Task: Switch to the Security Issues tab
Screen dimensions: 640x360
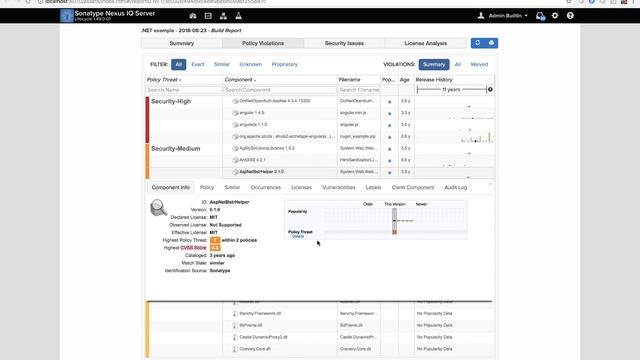Action: point(344,43)
